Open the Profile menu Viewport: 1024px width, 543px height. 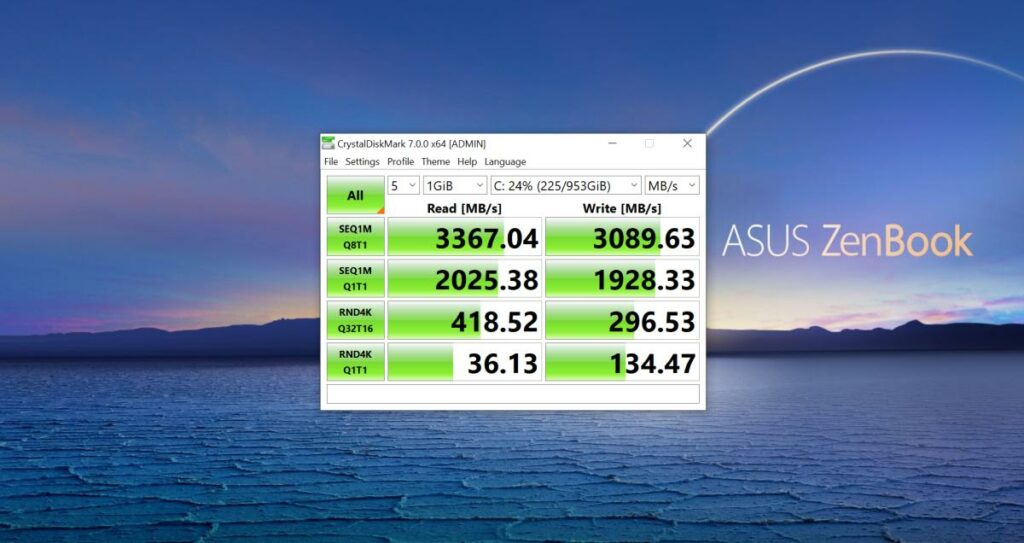coord(400,162)
